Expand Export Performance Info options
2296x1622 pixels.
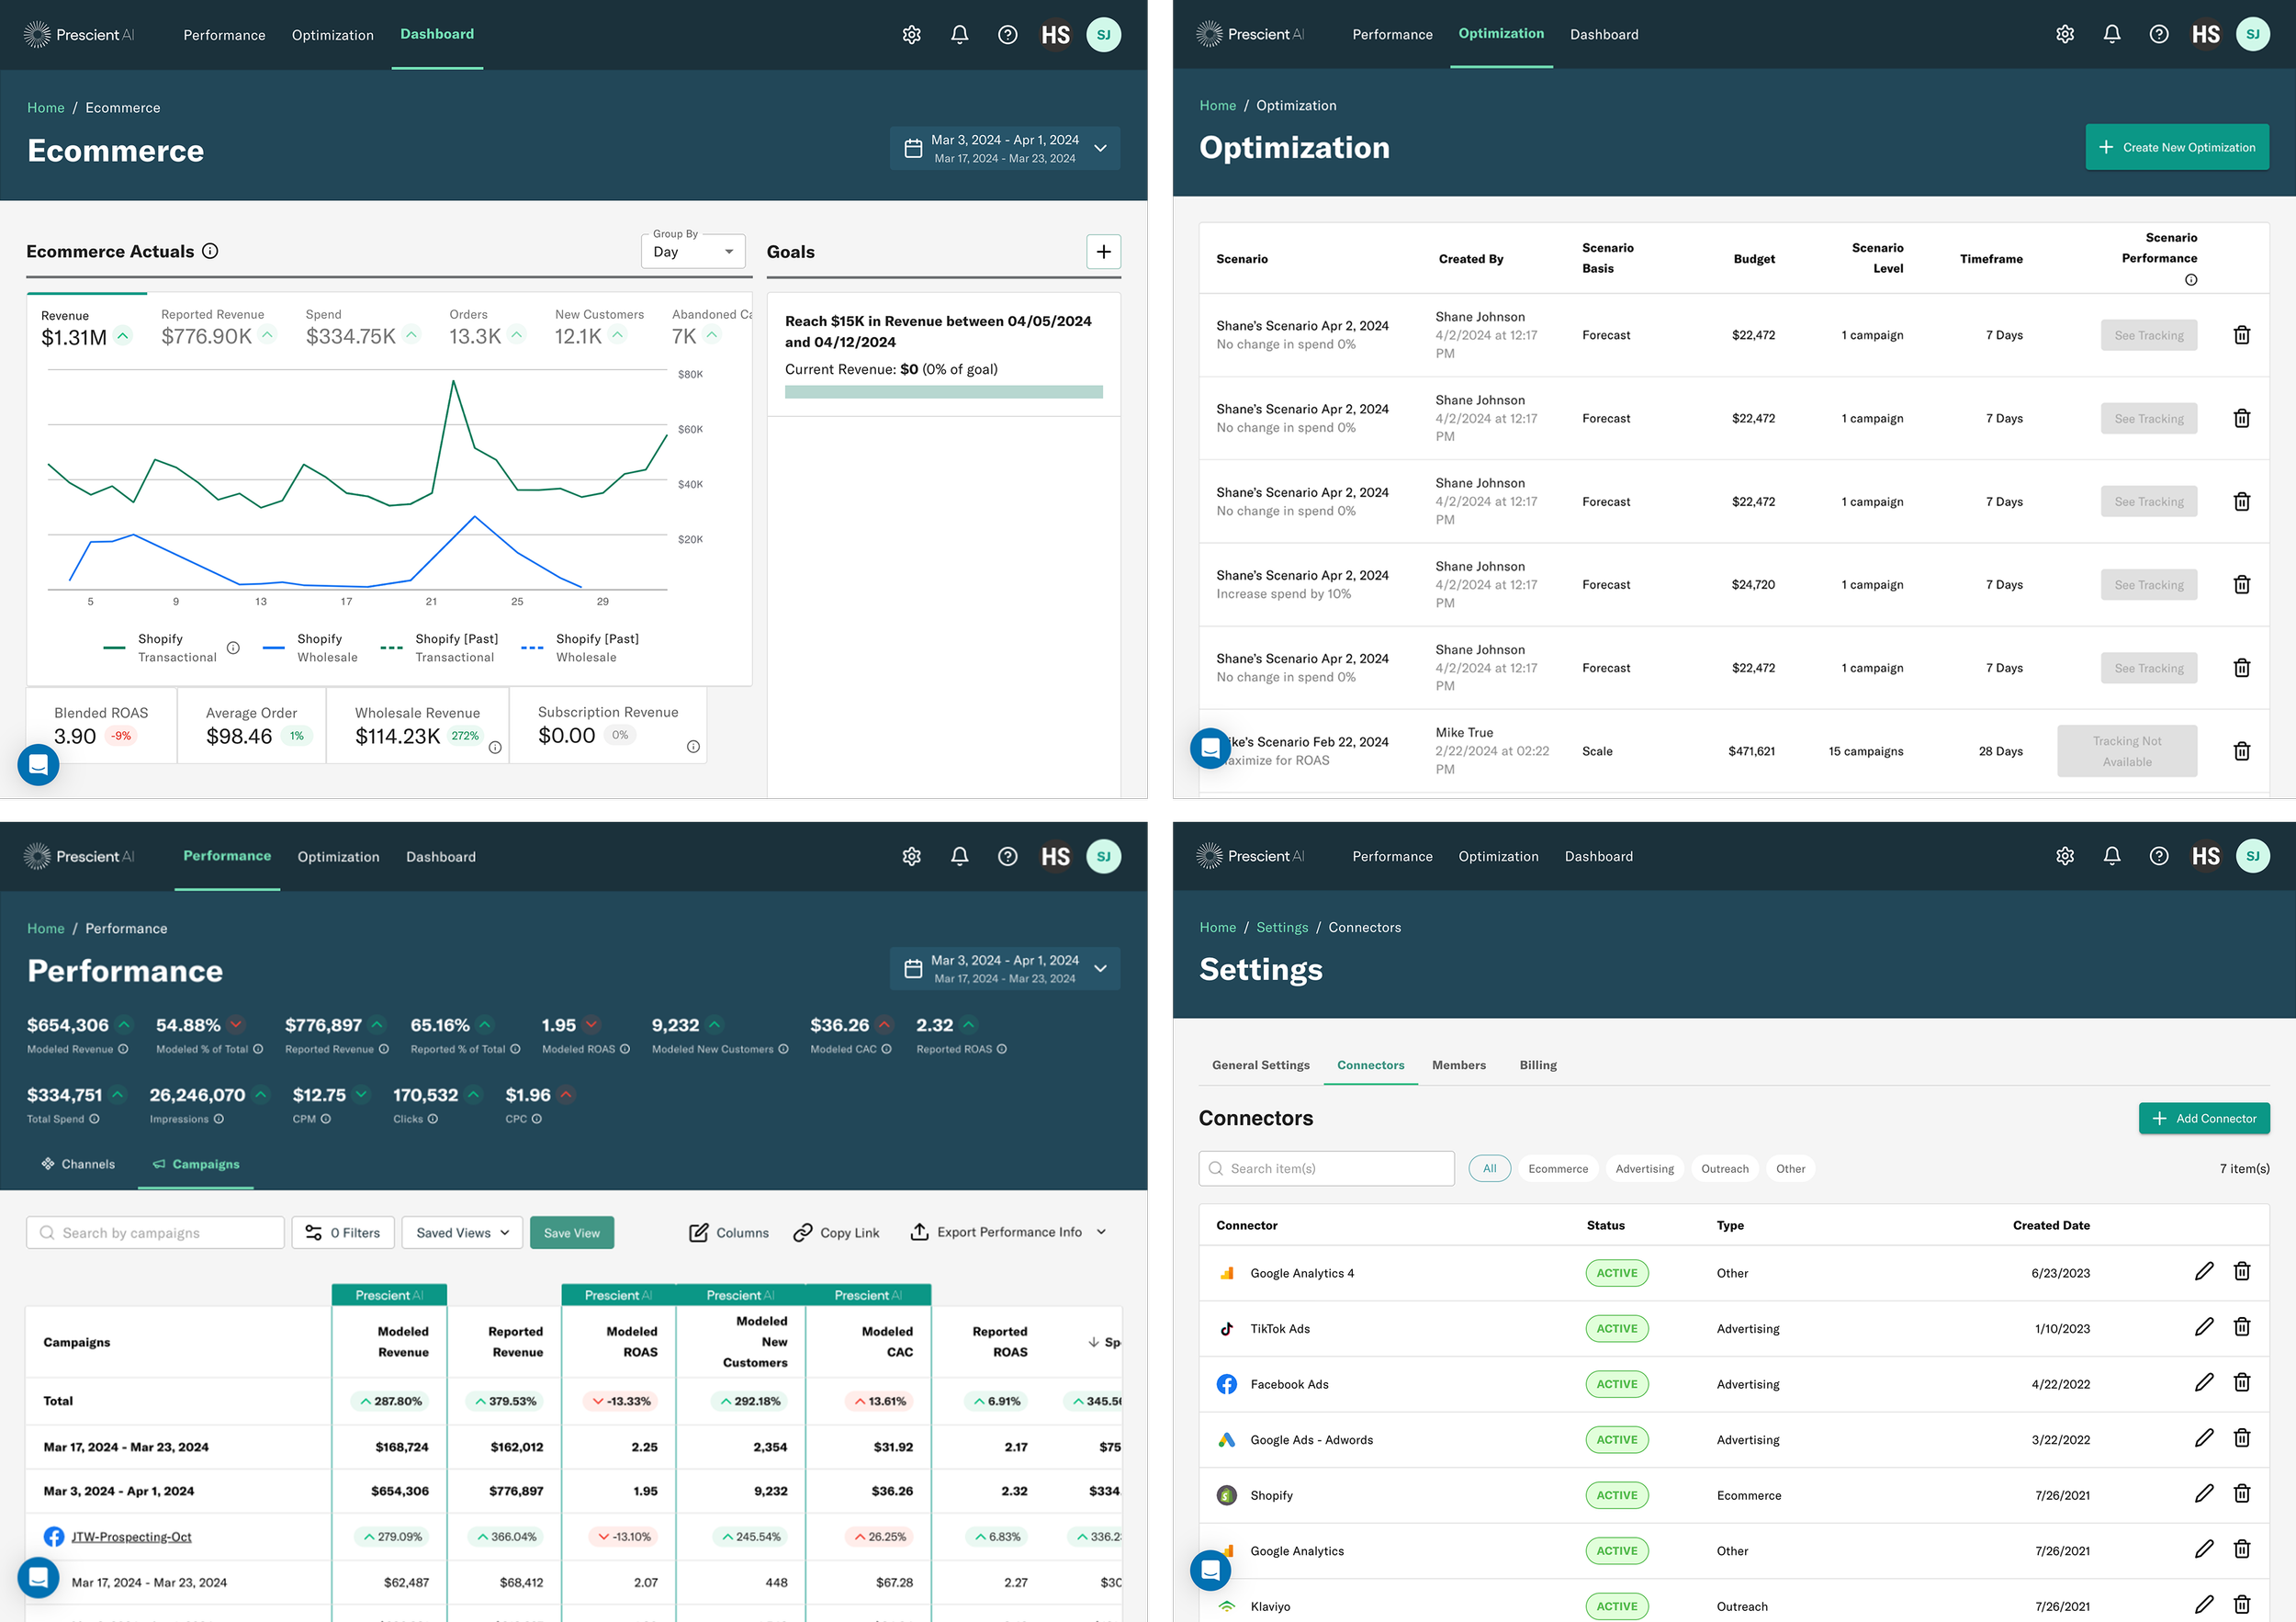(x=1101, y=1232)
